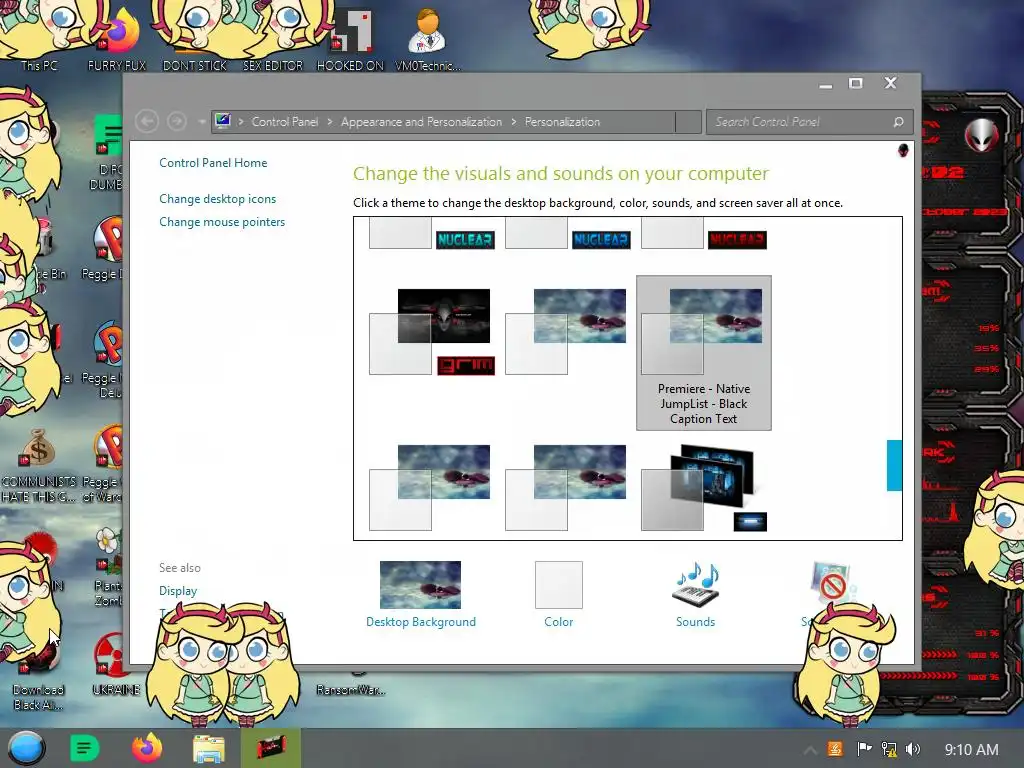Click the clock showing 9:10 AM

972,750
